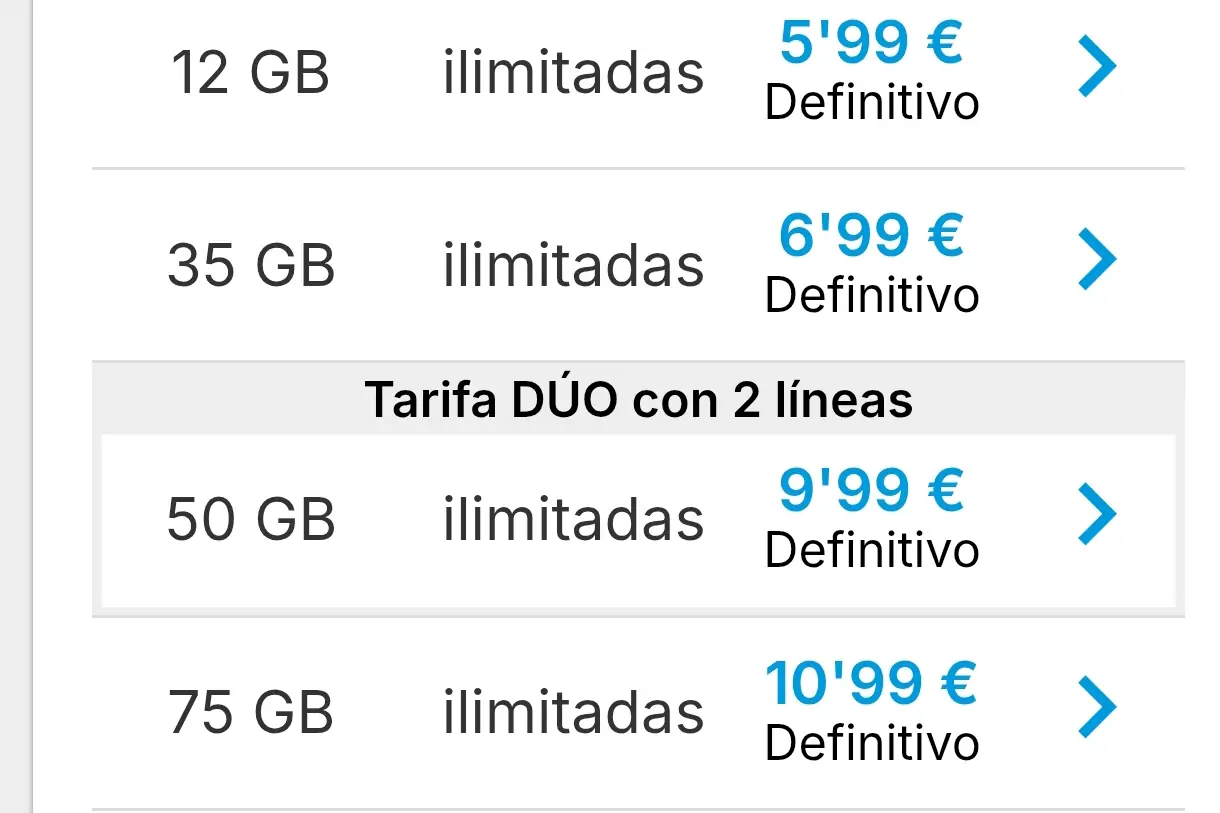Choose the 50 GB data label
Screen dimensions: 1220x813
(251, 520)
